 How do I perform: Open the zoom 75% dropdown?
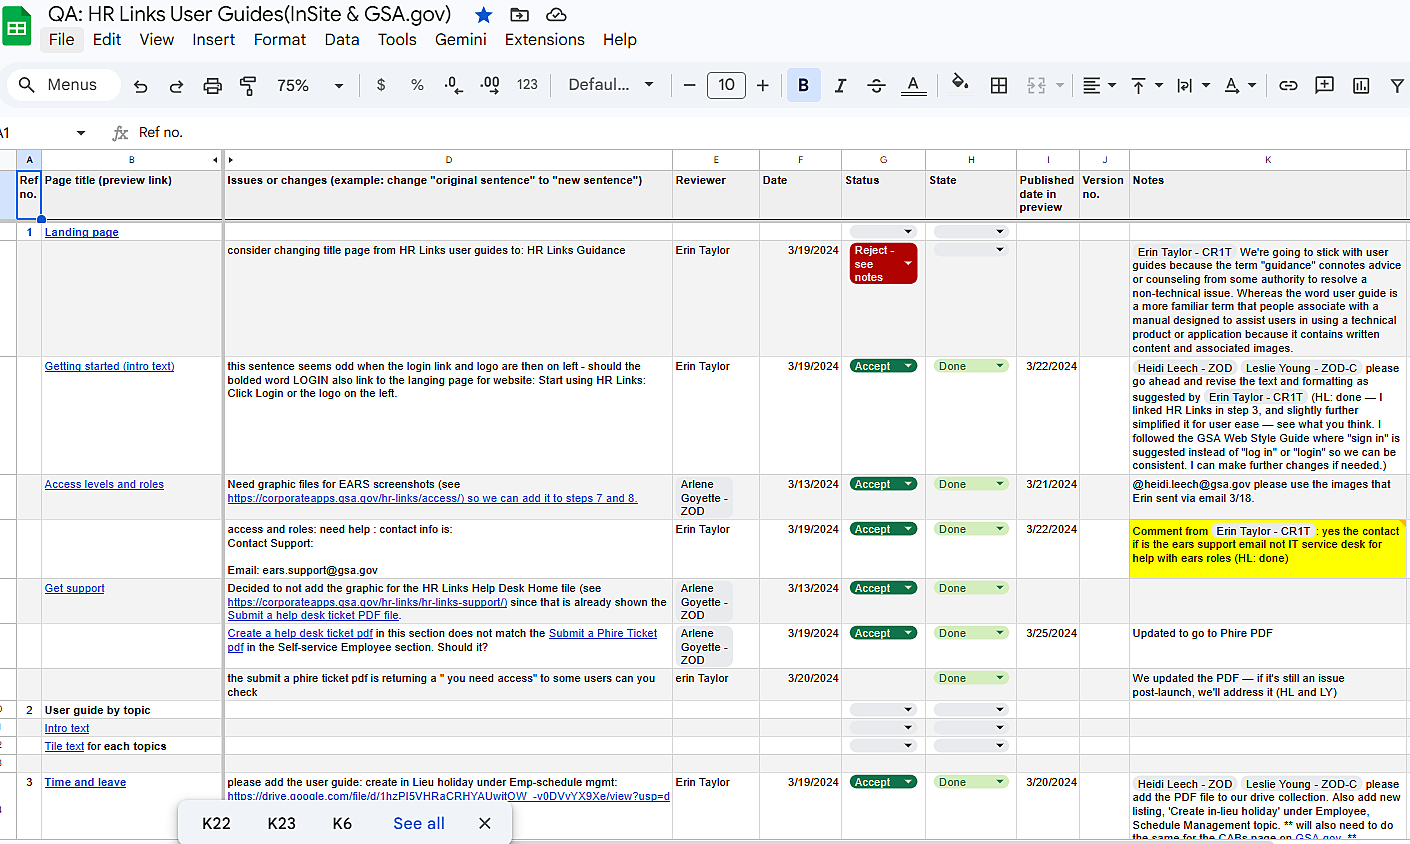tap(309, 85)
